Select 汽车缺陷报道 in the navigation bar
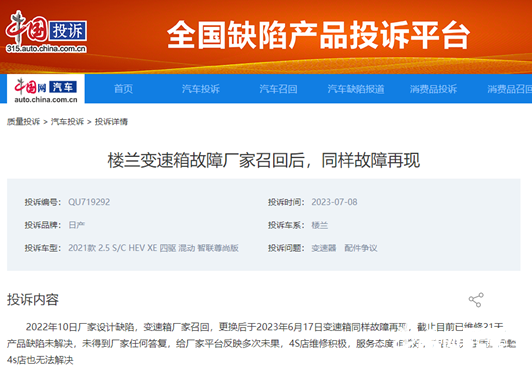532x369 pixels. [x=356, y=89]
